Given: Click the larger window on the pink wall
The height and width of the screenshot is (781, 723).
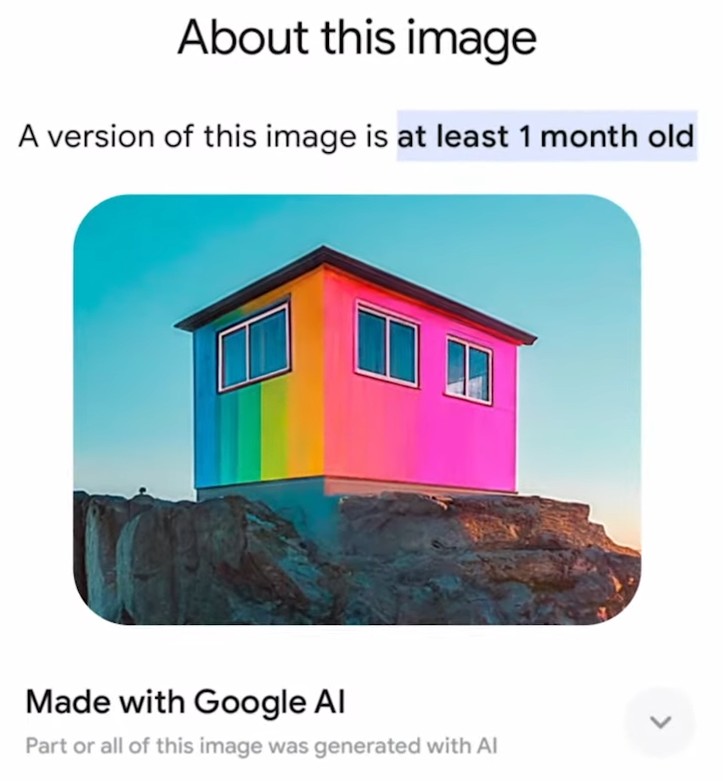Looking at the screenshot, I should (387, 343).
